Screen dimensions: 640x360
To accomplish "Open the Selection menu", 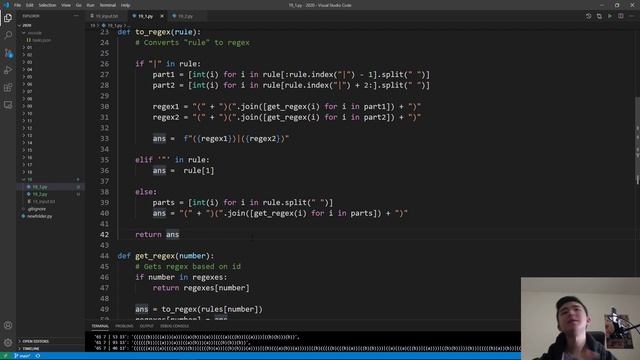I will pyautogui.click(x=47, y=5).
